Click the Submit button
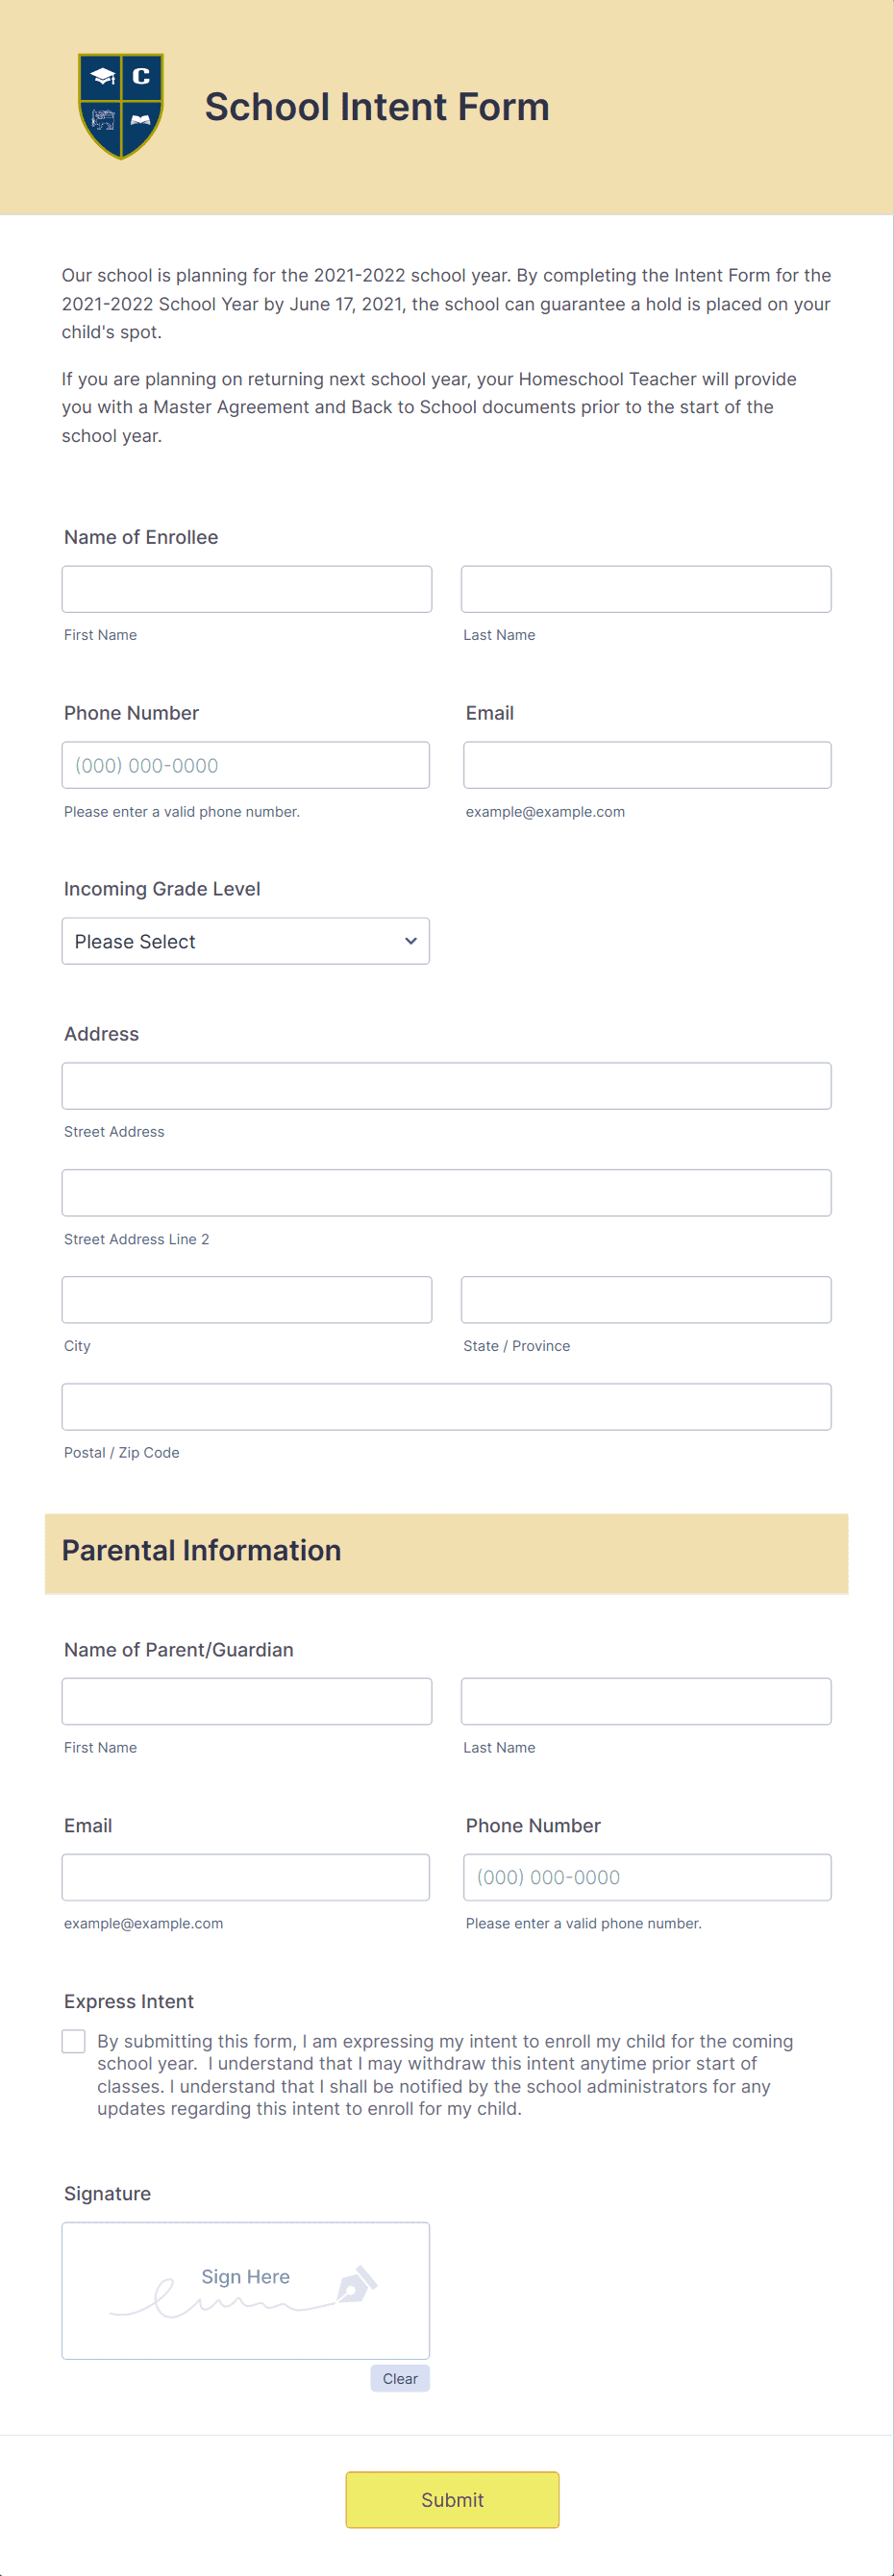The image size is (894, 2576). [452, 2500]
